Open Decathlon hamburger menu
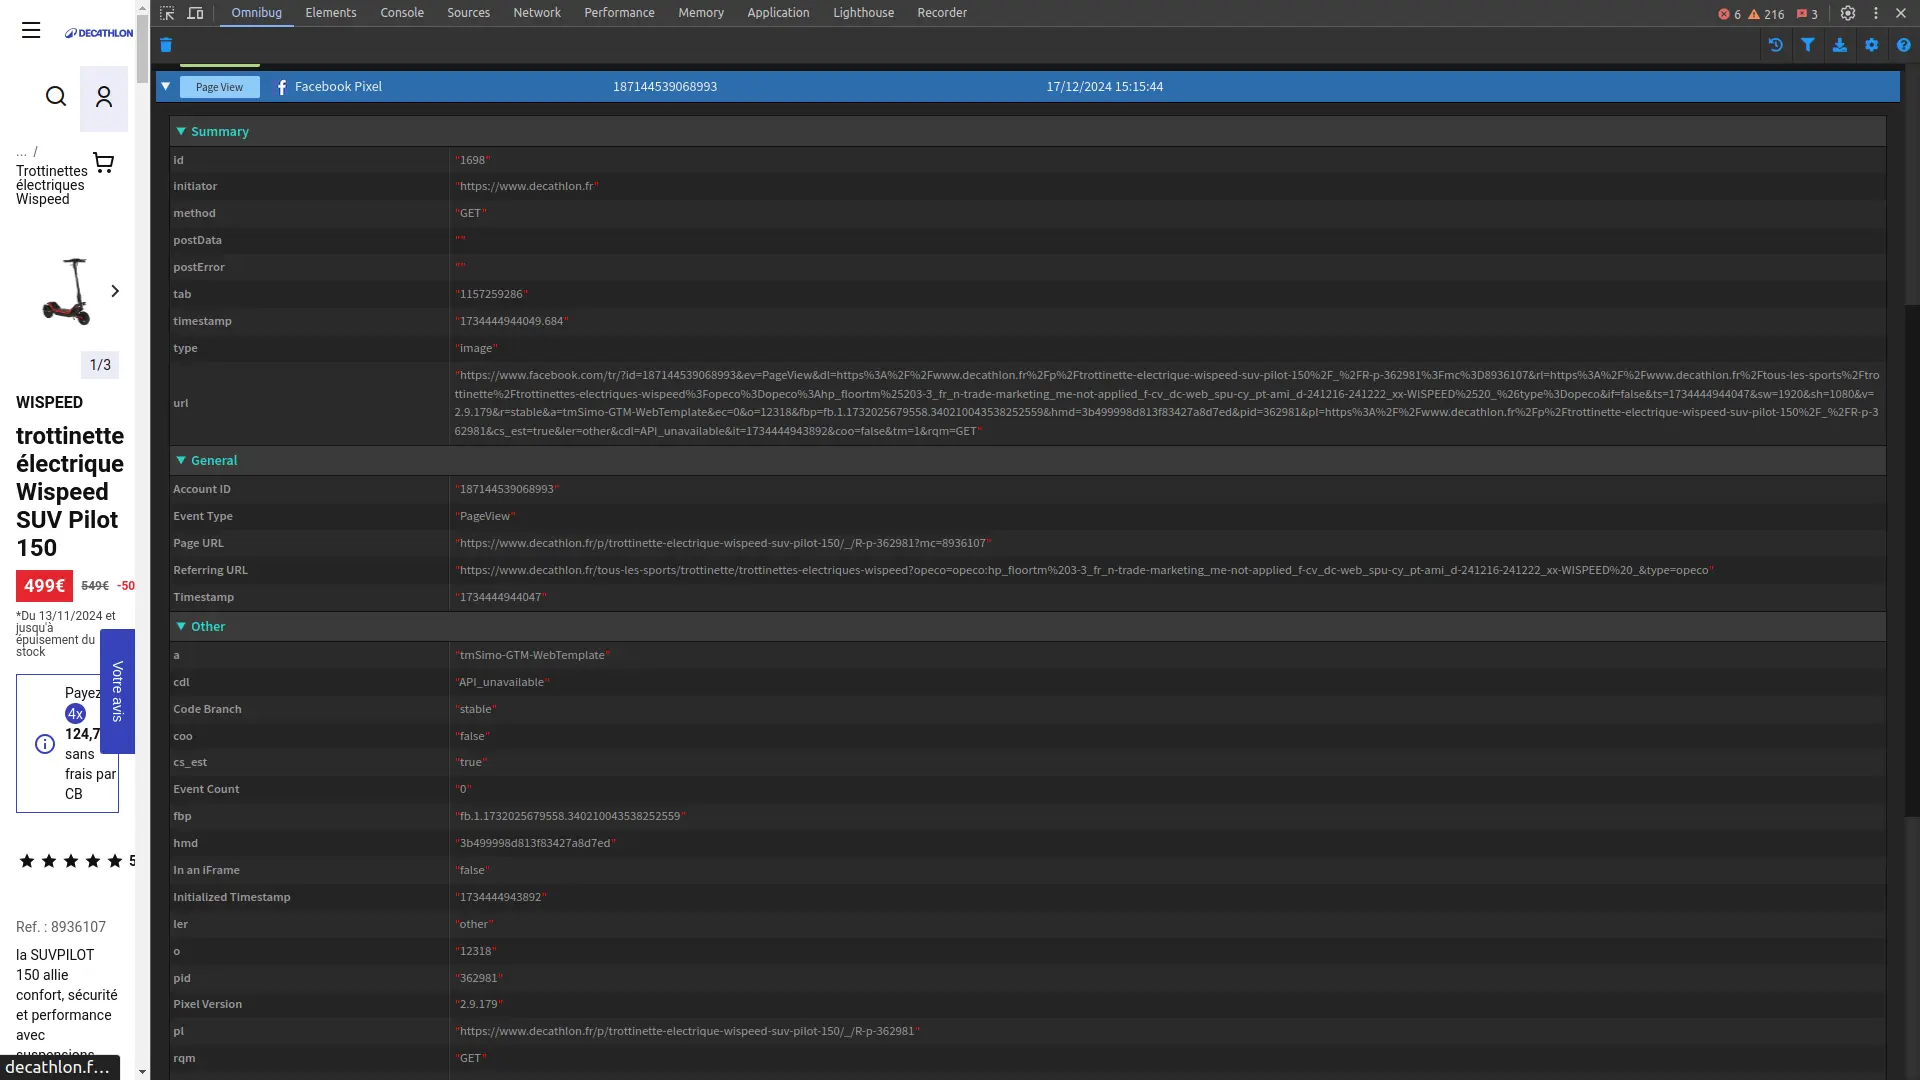Image resolution: width=1920 pixels, height=1080 pixels. click(31, 31)
